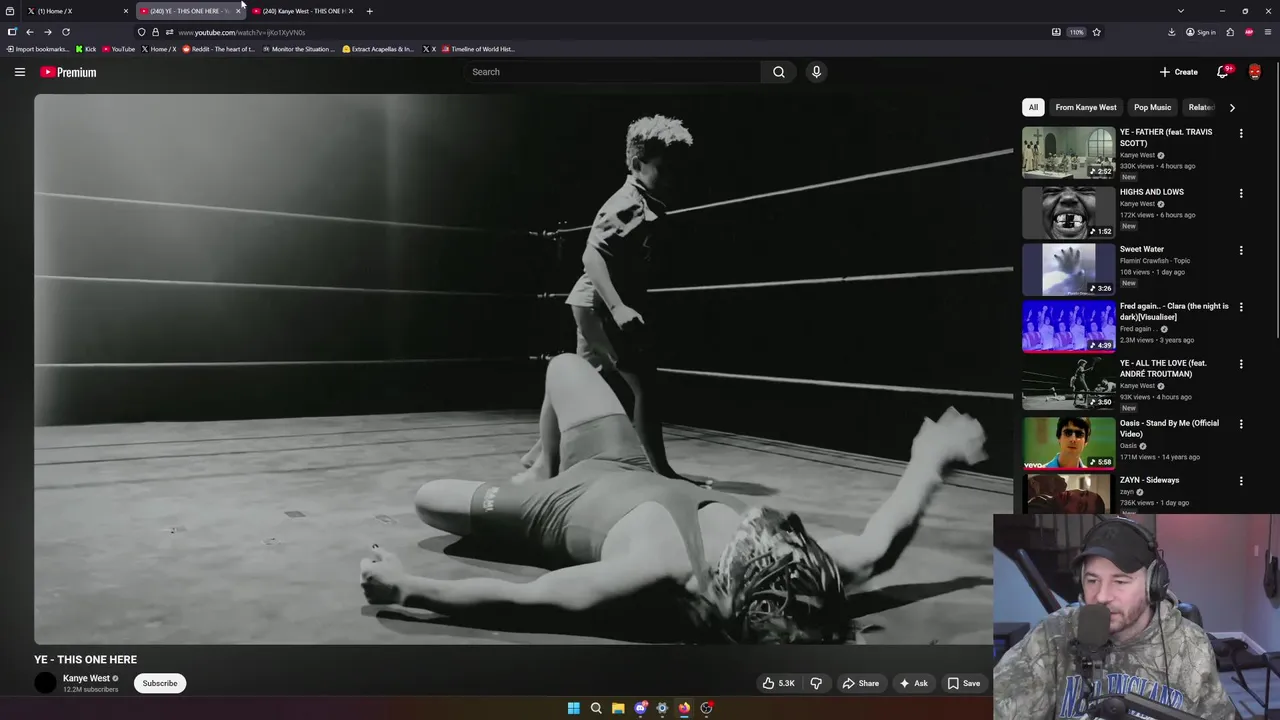The width and height of the screenshot is (1280, 720).
Task: Dislike the video with thumbs down
Action: click(816, 683)
